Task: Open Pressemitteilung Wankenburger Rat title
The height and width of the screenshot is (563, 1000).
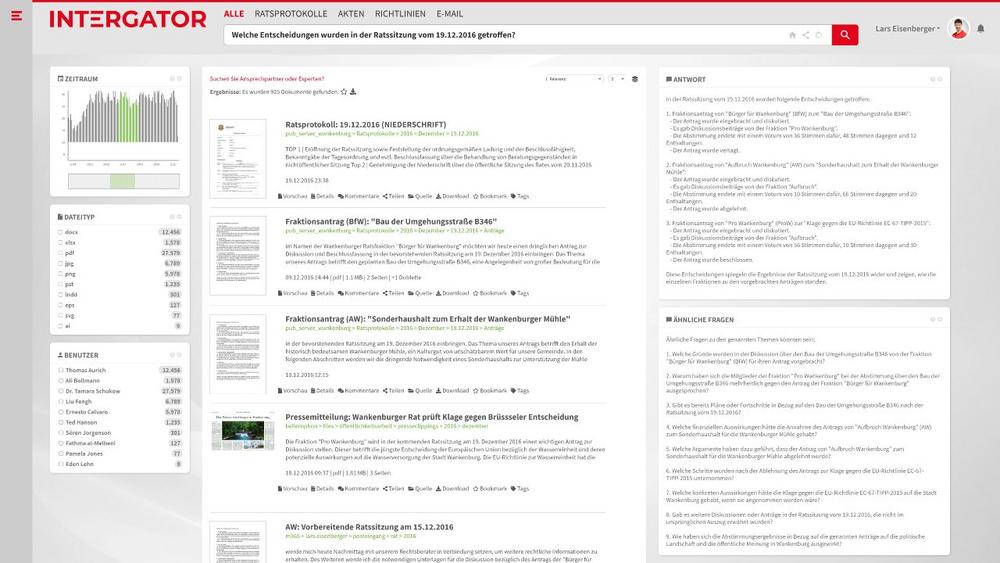Action: [x=432, y=417]
